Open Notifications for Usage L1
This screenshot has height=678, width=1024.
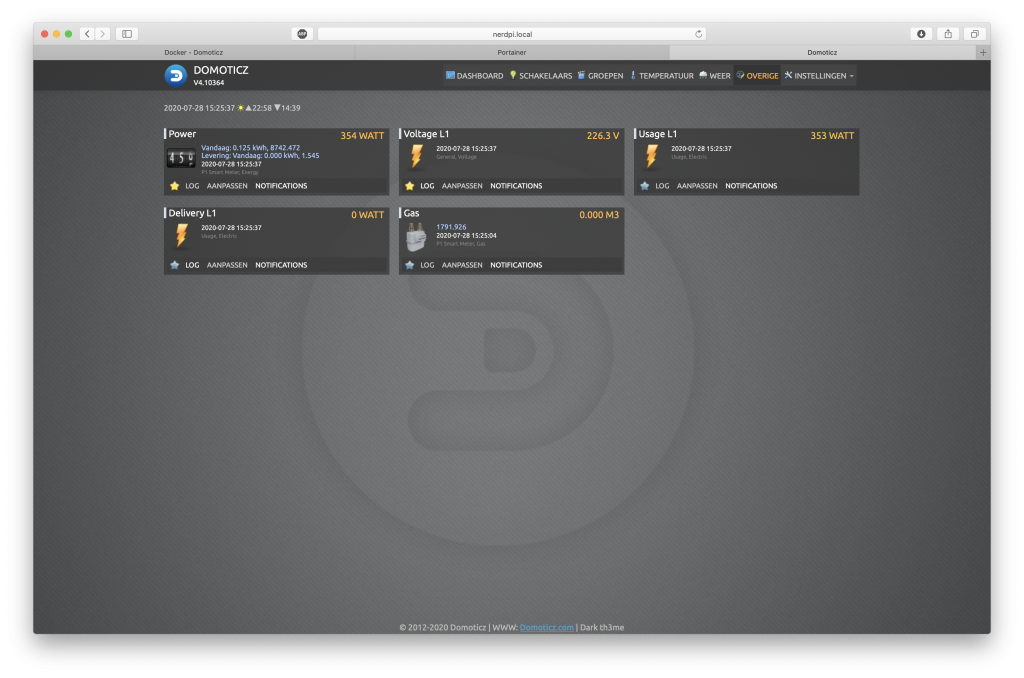[x=751, y=186]
